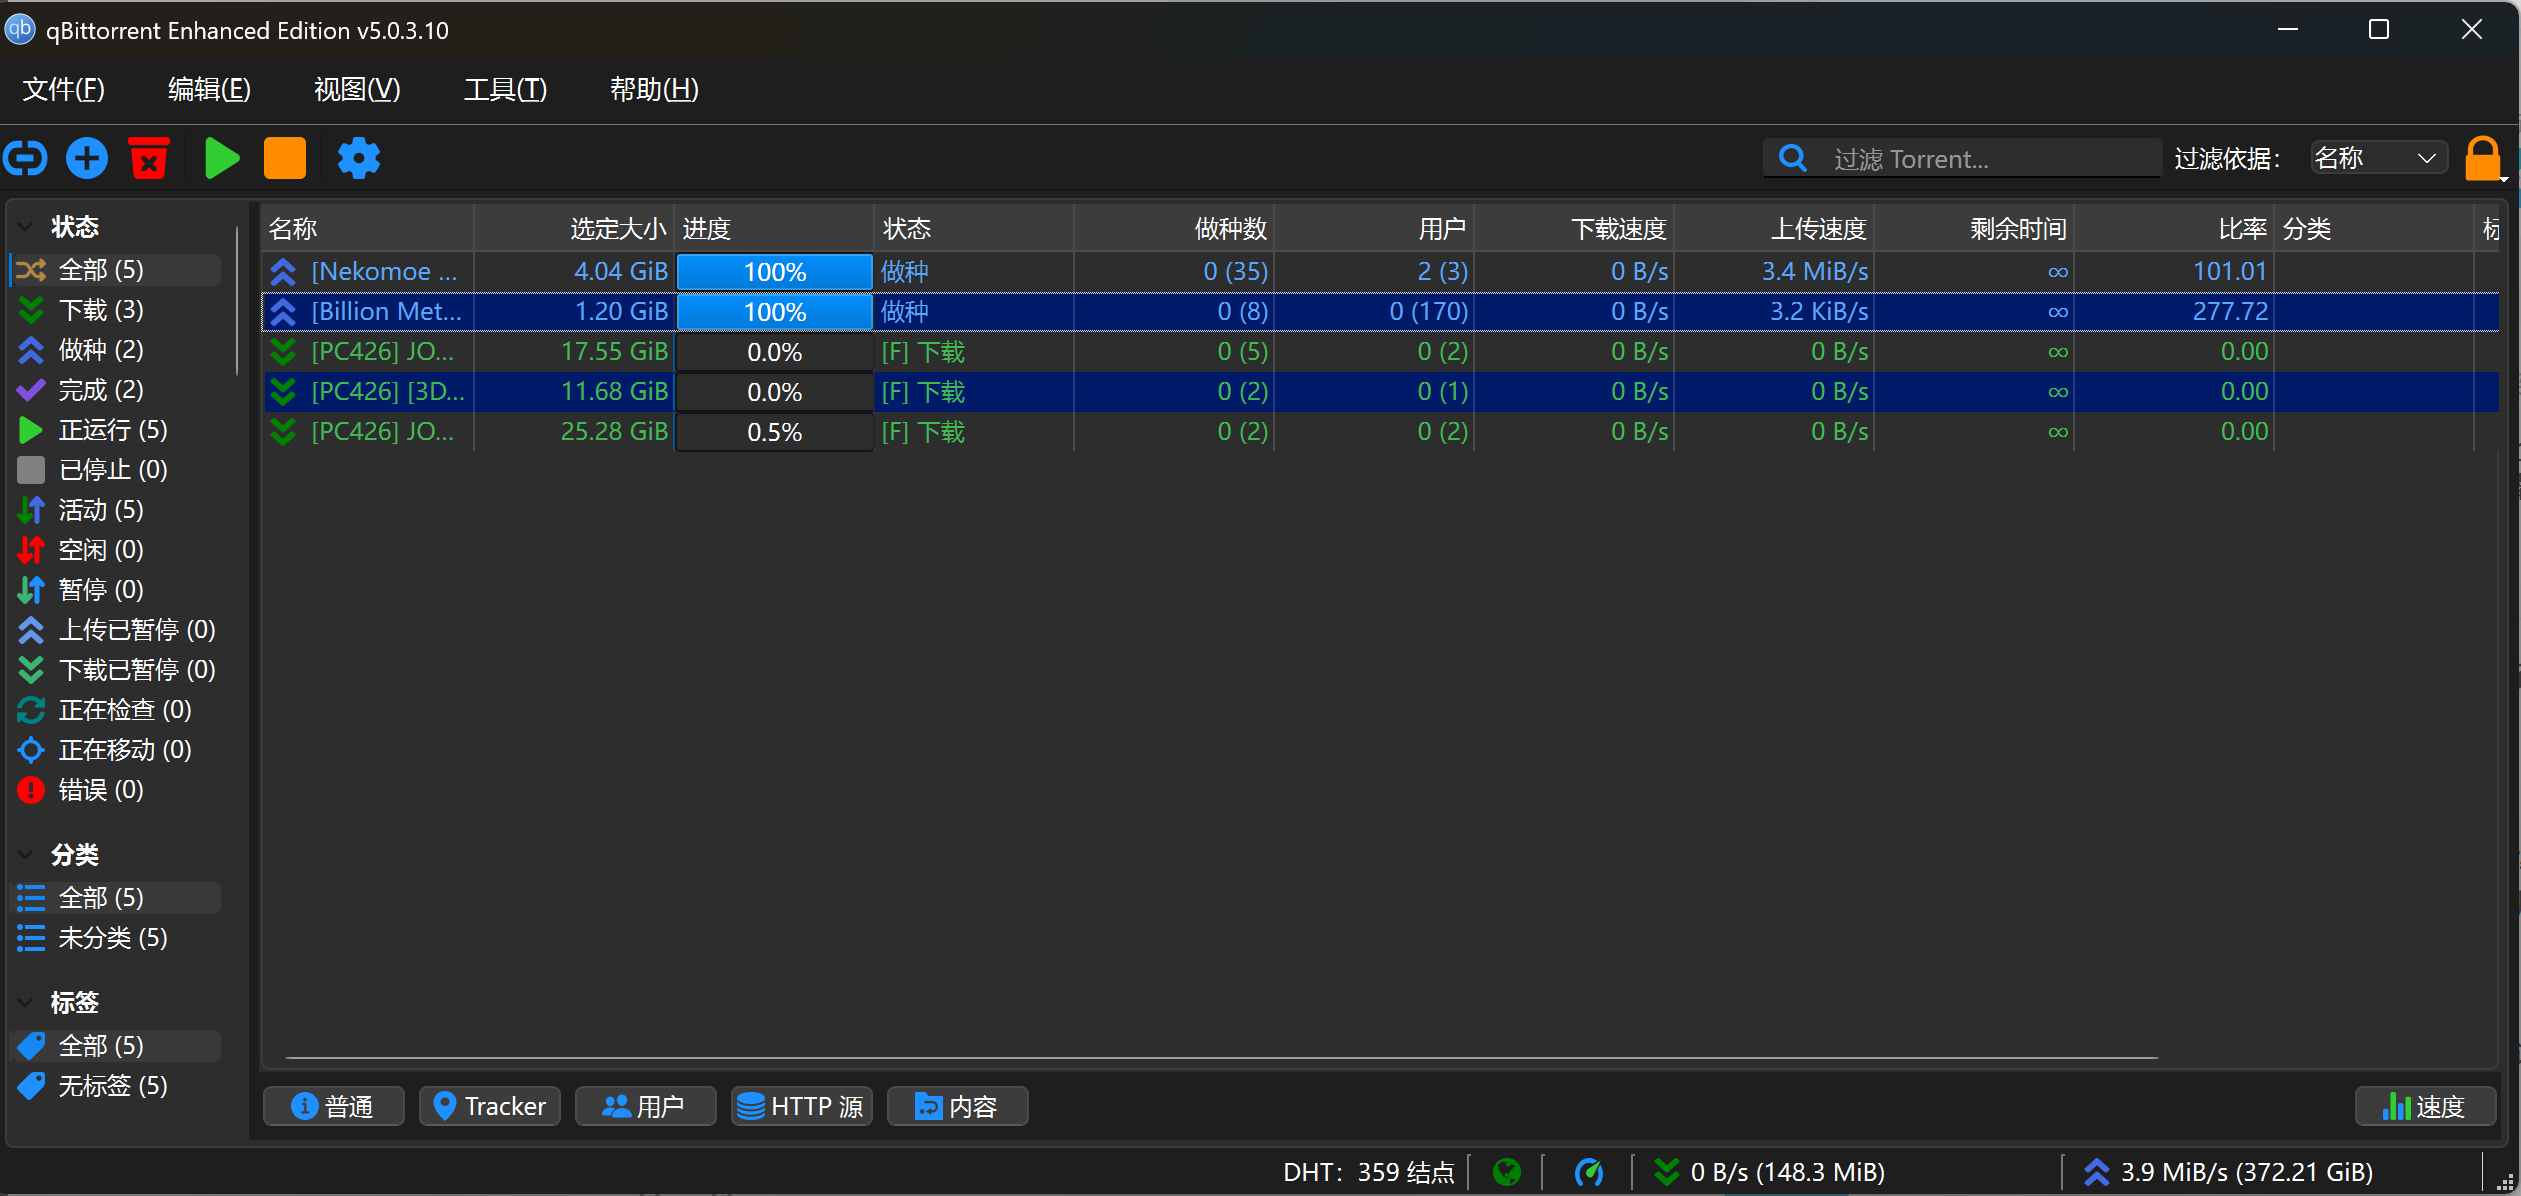
Task: Click the orange stop torrent icon
Action: pyautogui.click(x=285, y=158)
